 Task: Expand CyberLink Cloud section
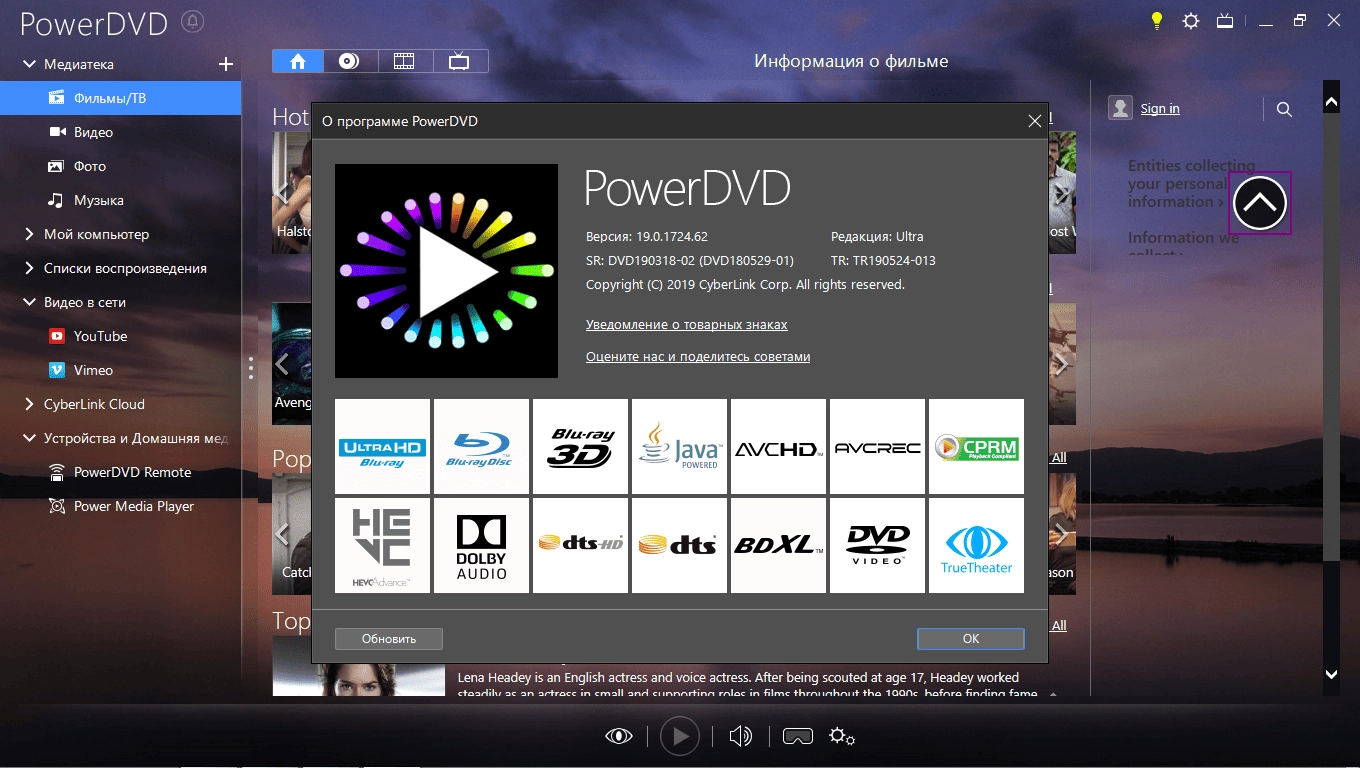pyautogui.click(x=29, y=404)
